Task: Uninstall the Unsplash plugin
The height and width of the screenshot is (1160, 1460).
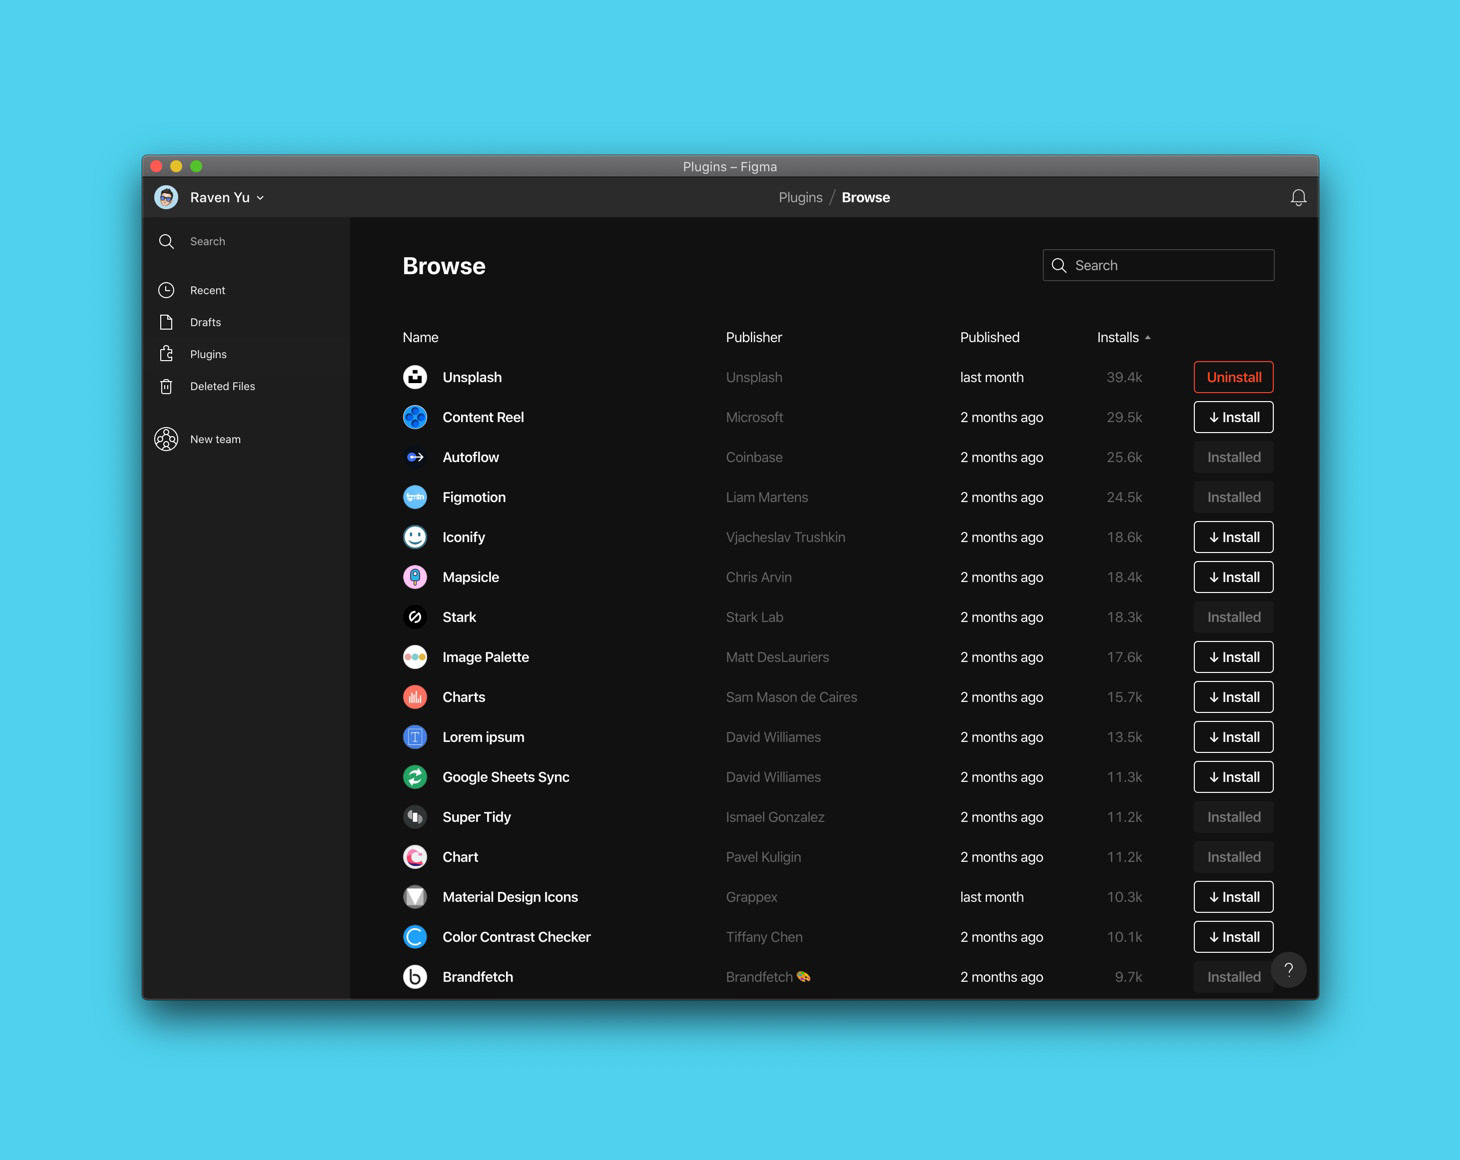Action: (1233, 377)
